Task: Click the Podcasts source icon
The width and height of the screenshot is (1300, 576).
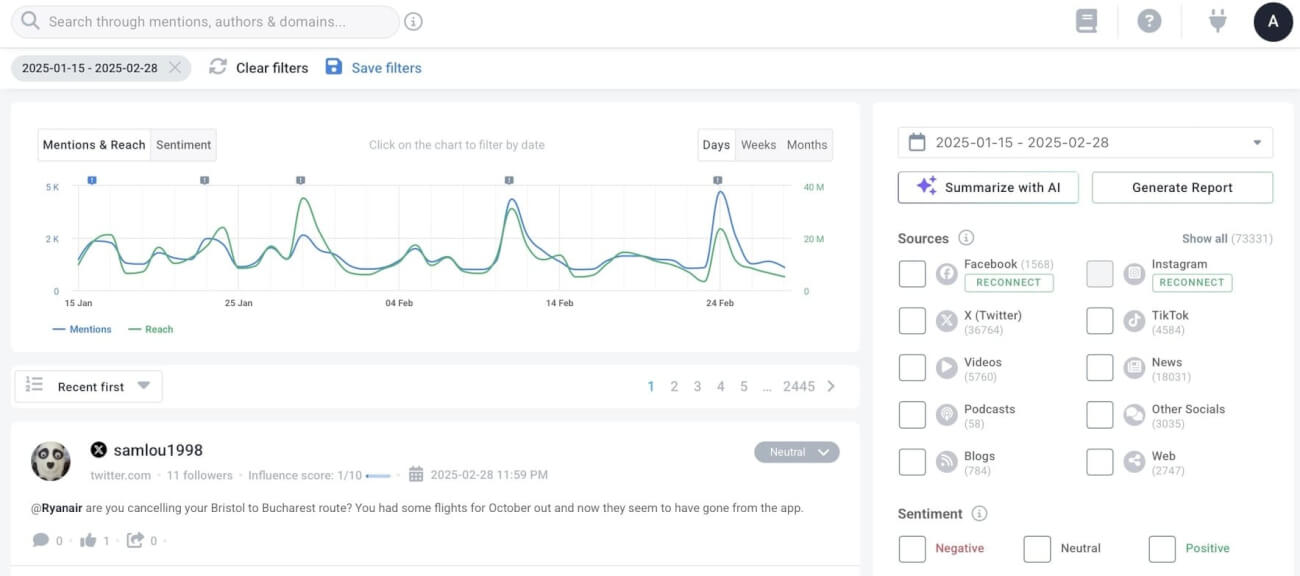Action: 947,414
